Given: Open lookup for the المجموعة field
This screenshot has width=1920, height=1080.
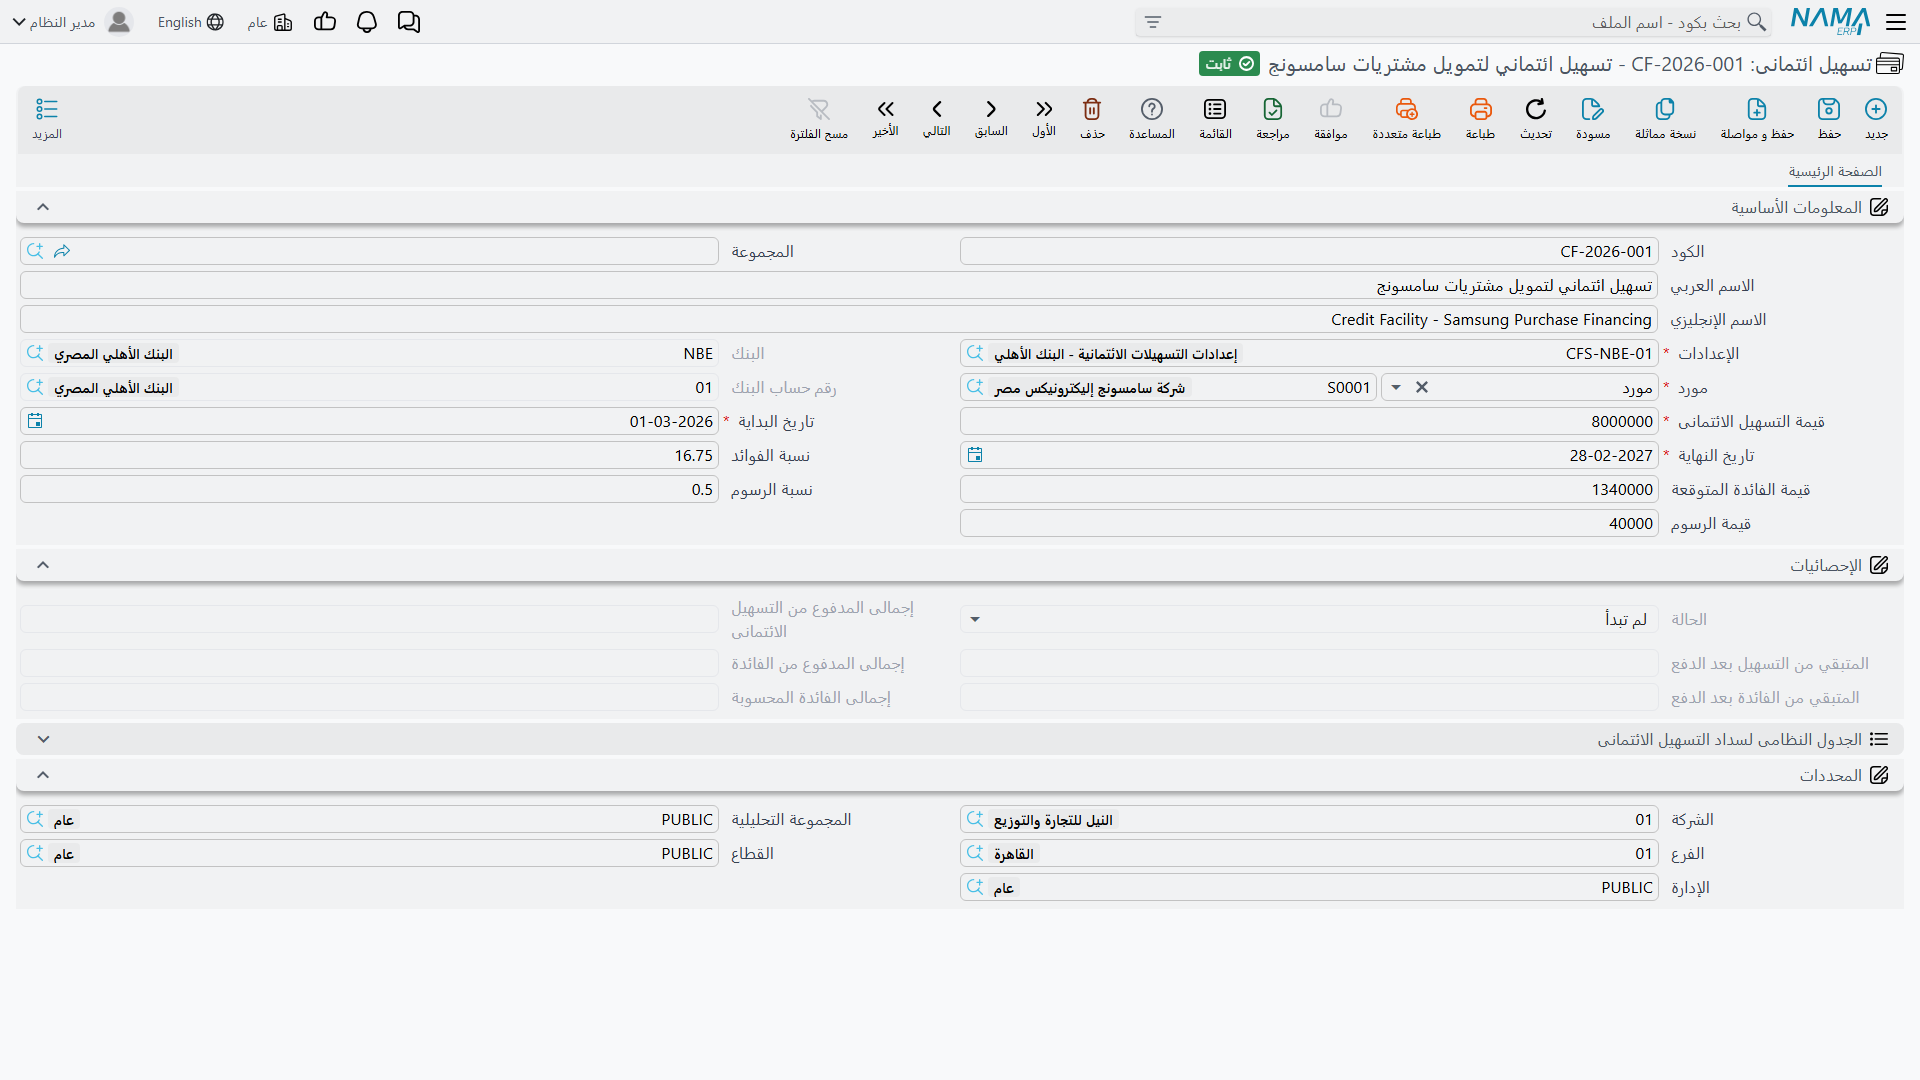Looking at the screenshot, I should point(35,251).
